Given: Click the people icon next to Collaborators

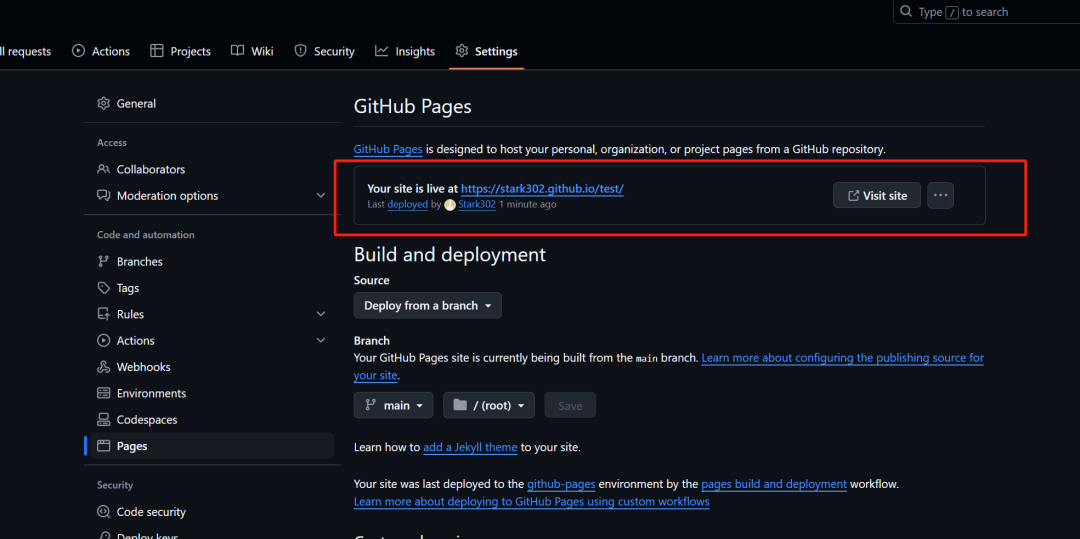Looking at the screenshot, I should pyautogui.click(x=103, y=169).
